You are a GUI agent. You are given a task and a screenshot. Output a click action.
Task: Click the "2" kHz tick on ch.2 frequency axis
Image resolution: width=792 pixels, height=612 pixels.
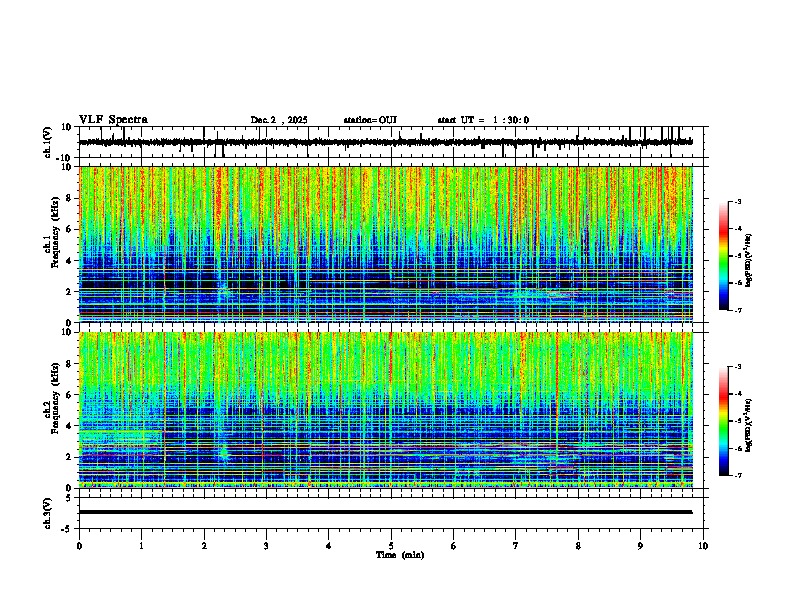pyautogui.click(x=71, y=457)
